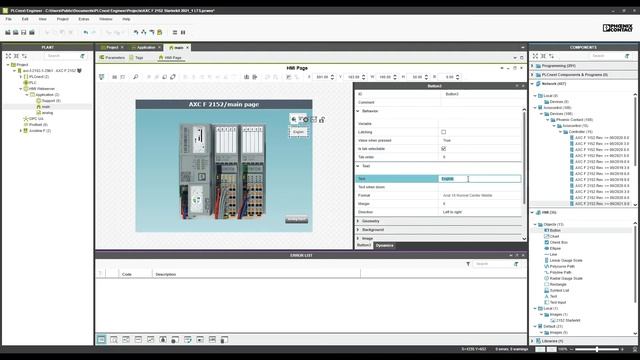Toggle Is tab selectable checkbox
Viewport: 640px width, 360px height.
pos(444,149)
